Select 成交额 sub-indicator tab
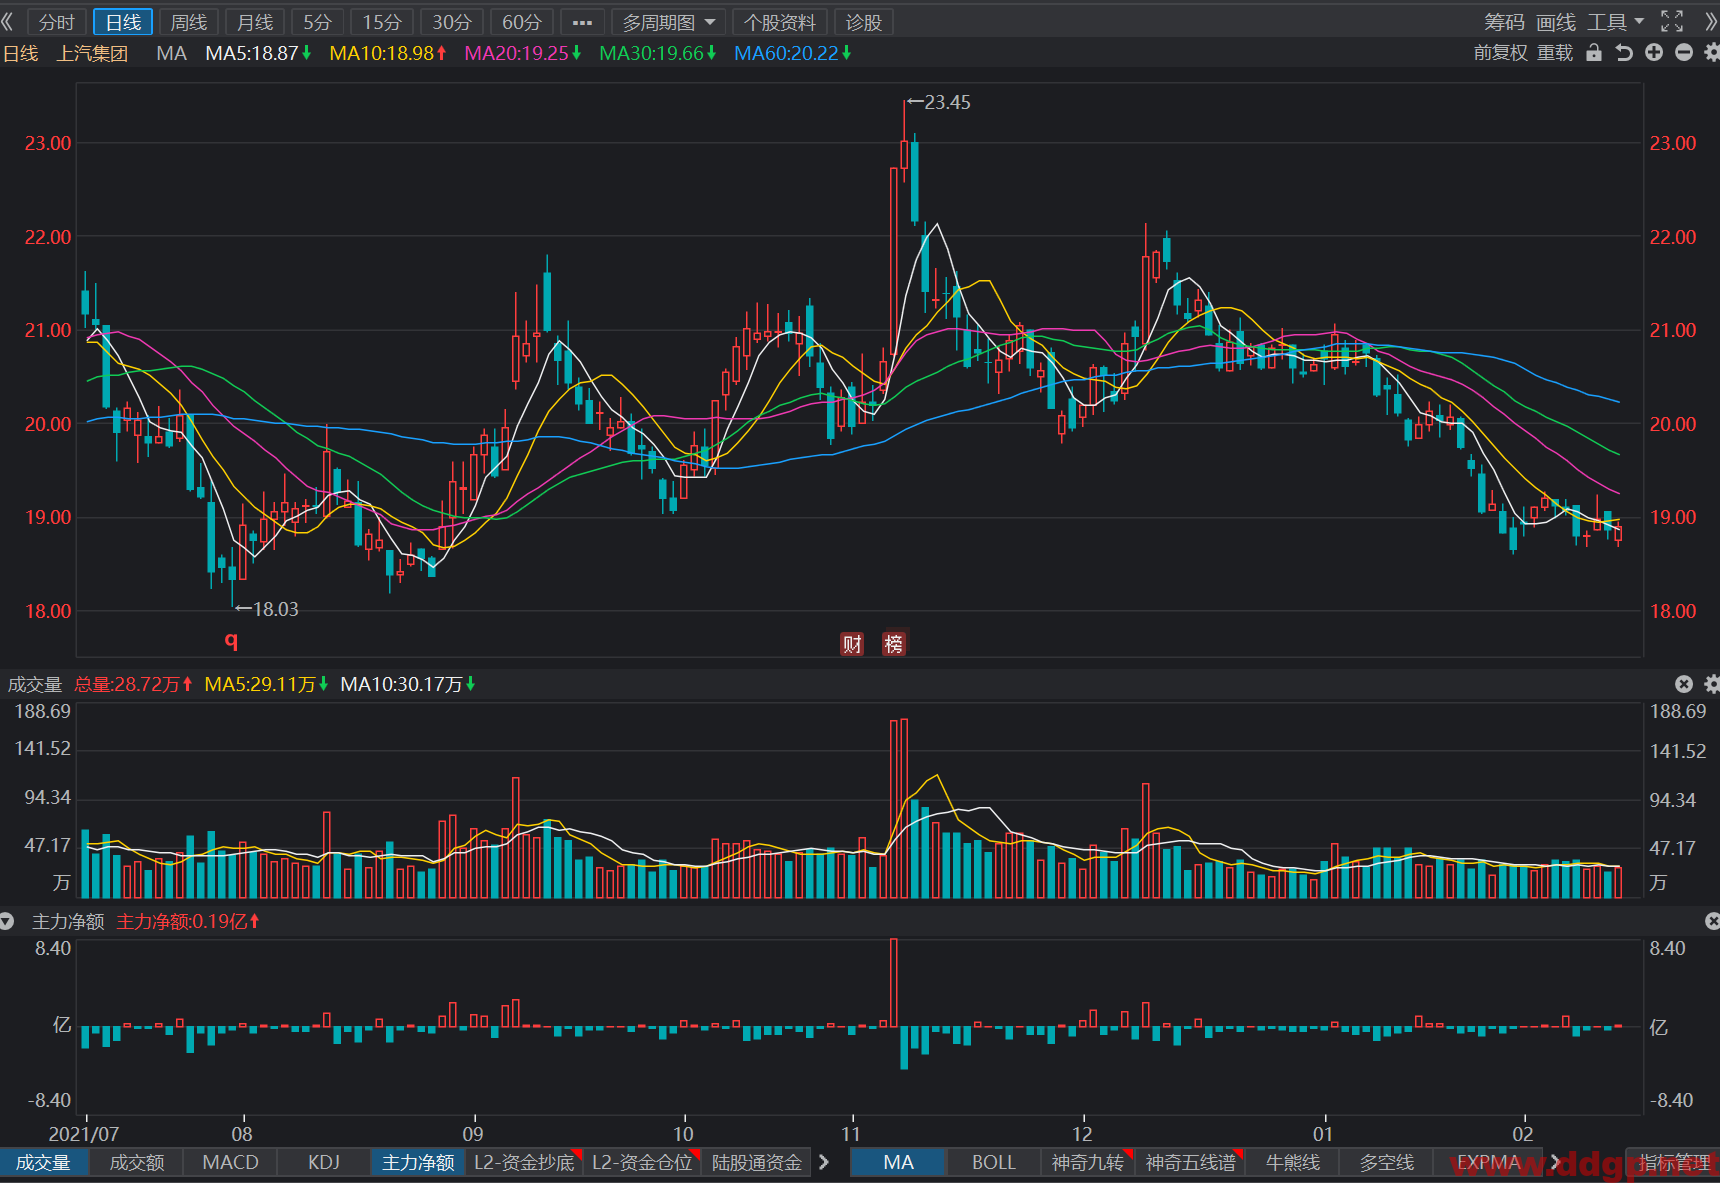1720x1183 pixels. click(136, 1162)
